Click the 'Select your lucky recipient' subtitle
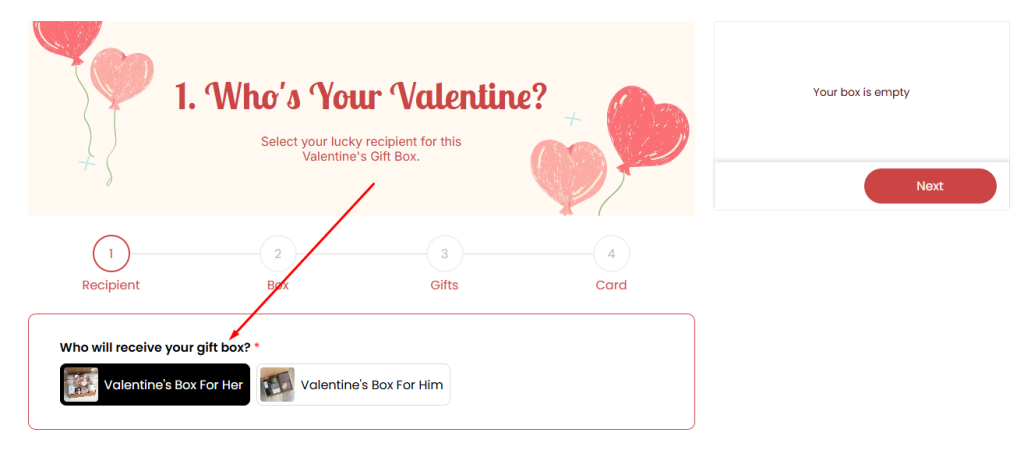The image size is (1024, 475). (361, 149)
